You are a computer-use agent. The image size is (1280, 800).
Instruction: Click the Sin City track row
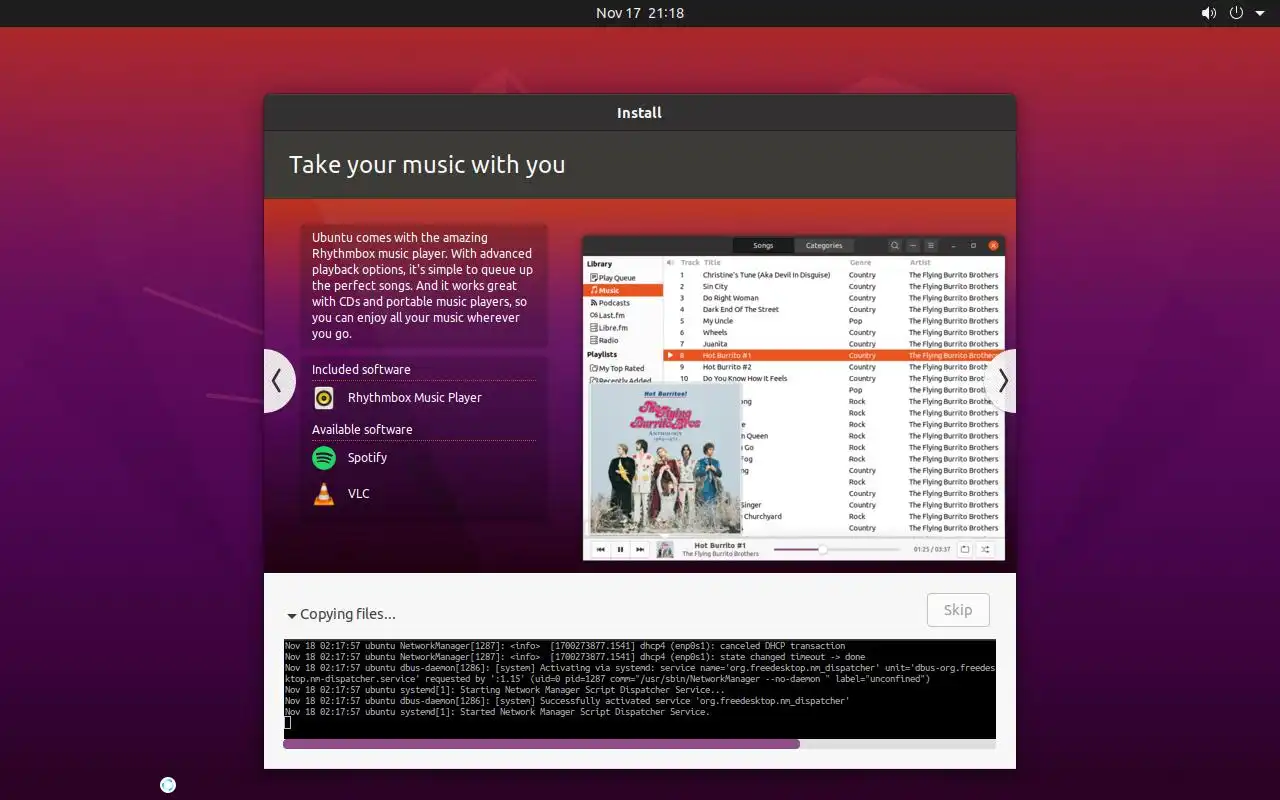pos(834,286)
